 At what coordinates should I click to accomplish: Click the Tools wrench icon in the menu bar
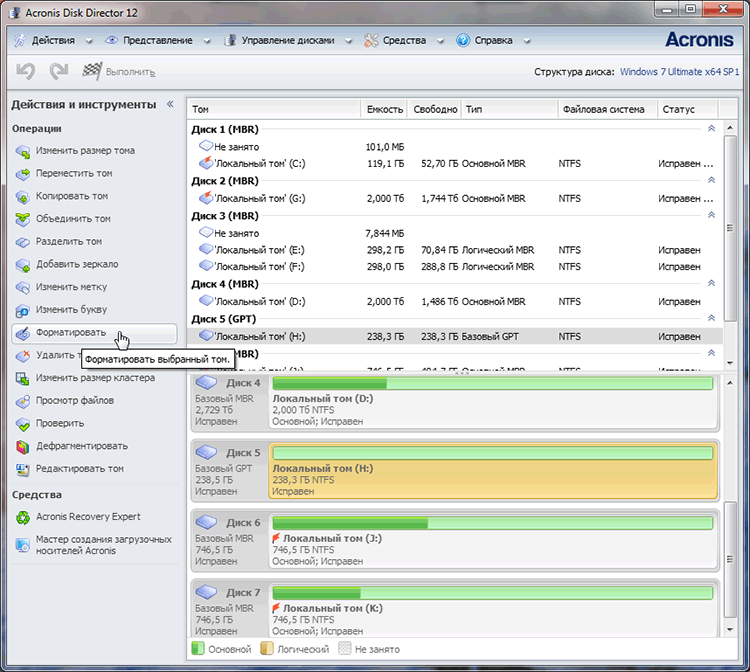[371, 40]
